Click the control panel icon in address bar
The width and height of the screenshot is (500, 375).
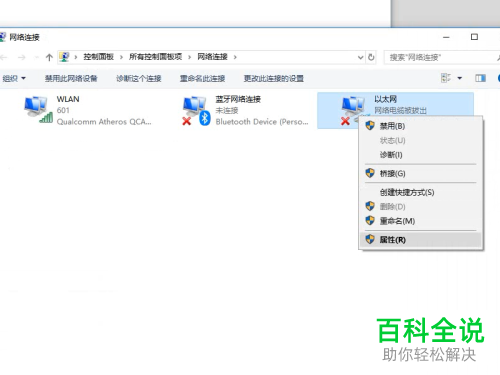[x=64, y=57]
